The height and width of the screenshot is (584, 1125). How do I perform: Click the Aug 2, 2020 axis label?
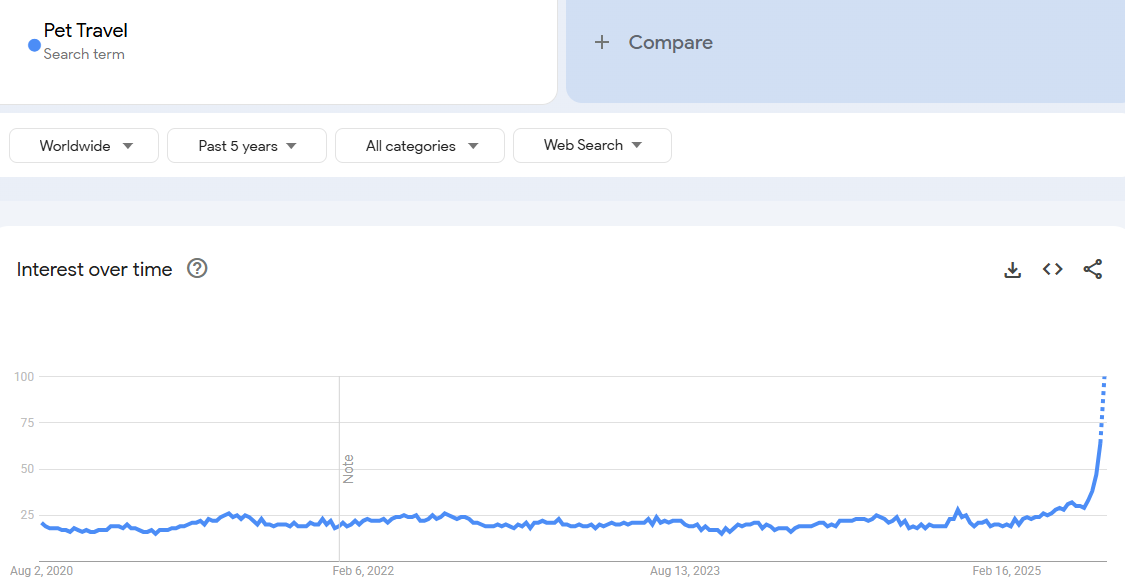click(x=42, y=571)
